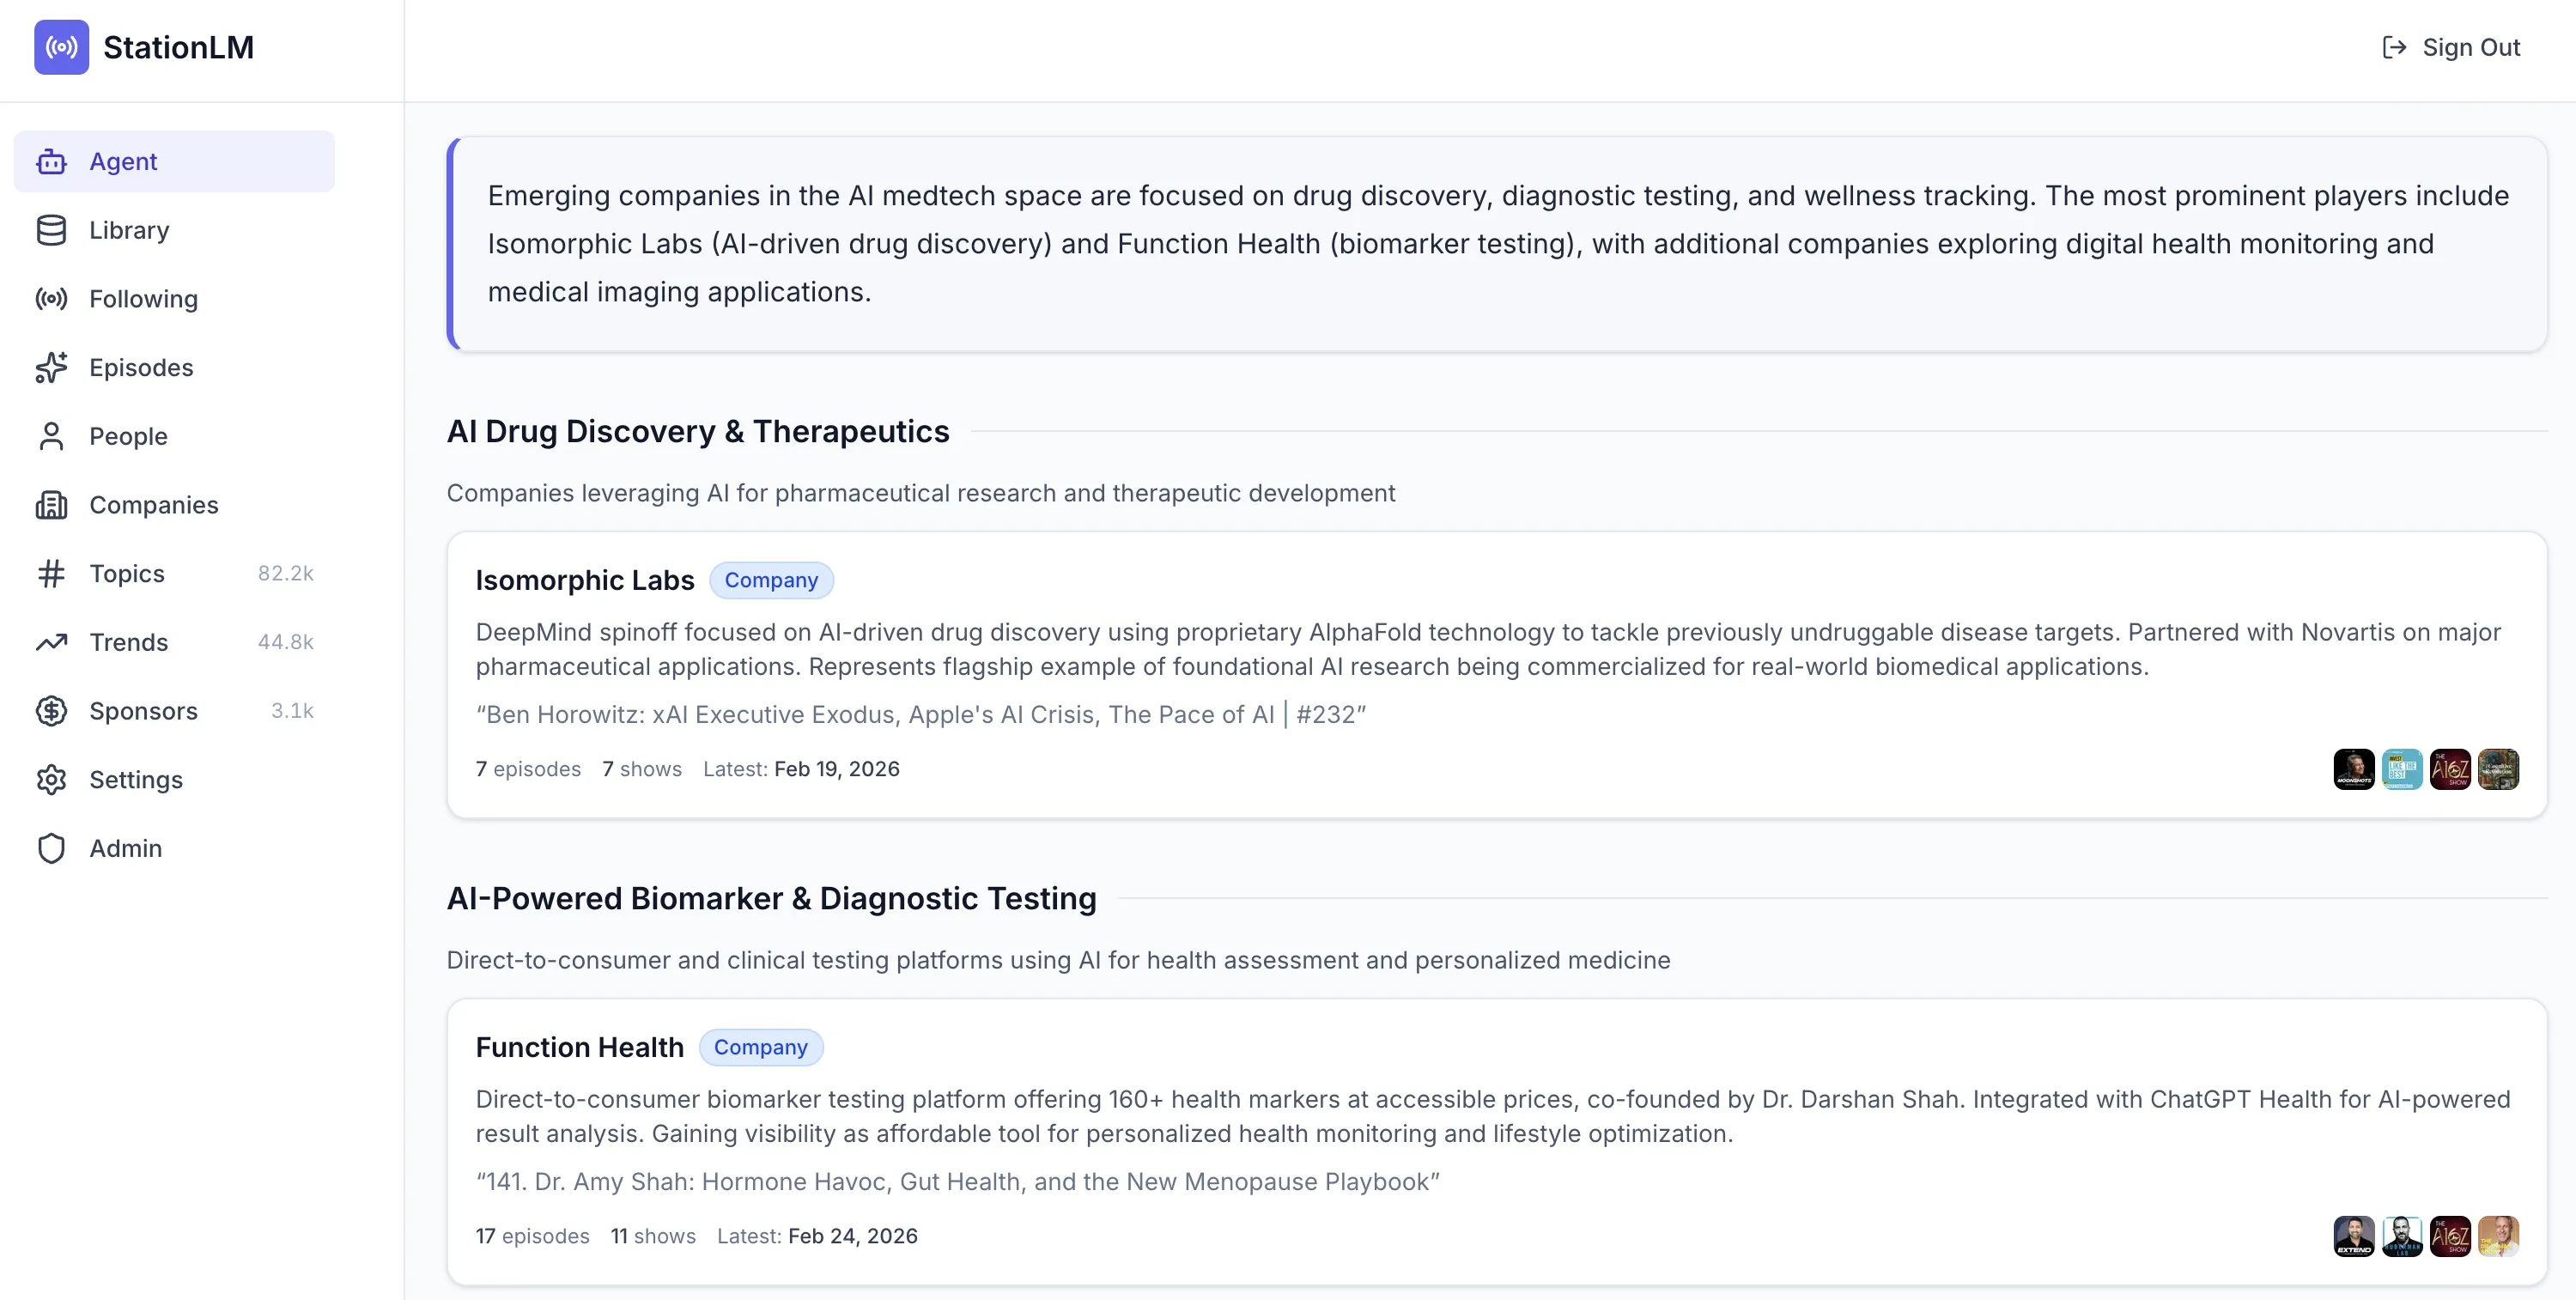Click the Company badge beside Isomorphic Labs
This screenshot has width=2576, height=1300.
point(771,580)
